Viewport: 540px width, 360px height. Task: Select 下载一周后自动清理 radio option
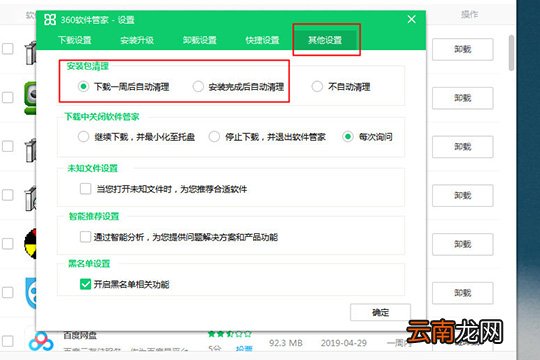tap(83, 86)
